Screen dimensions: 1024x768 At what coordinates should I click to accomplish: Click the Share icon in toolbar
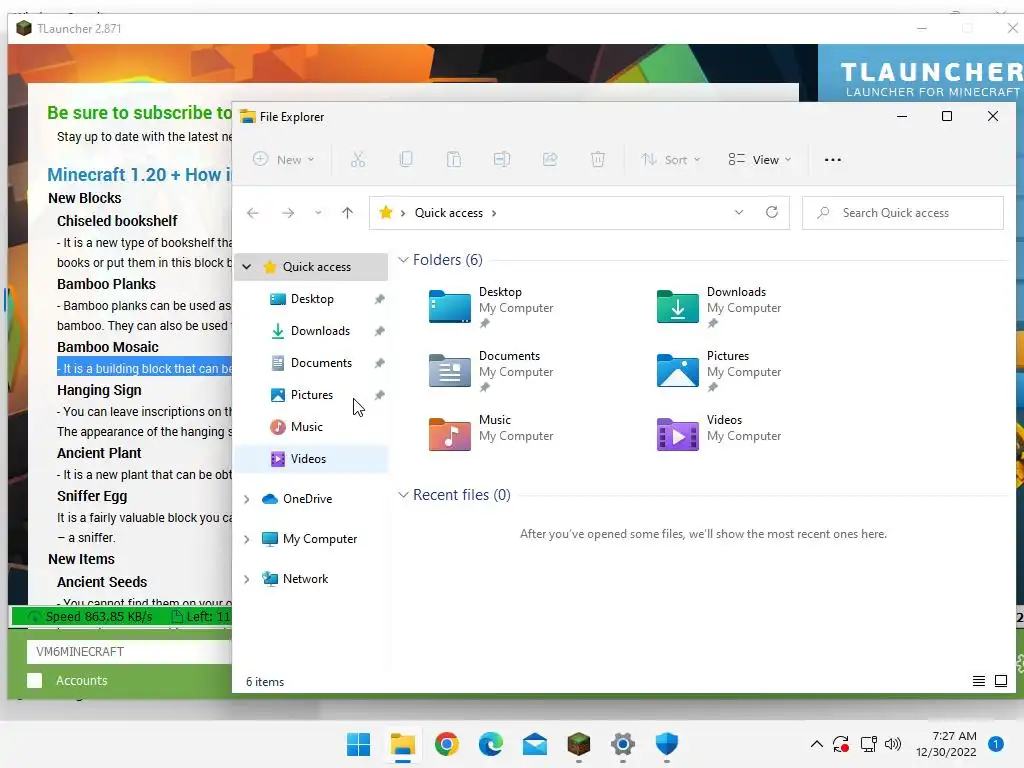tap(550, 159)
